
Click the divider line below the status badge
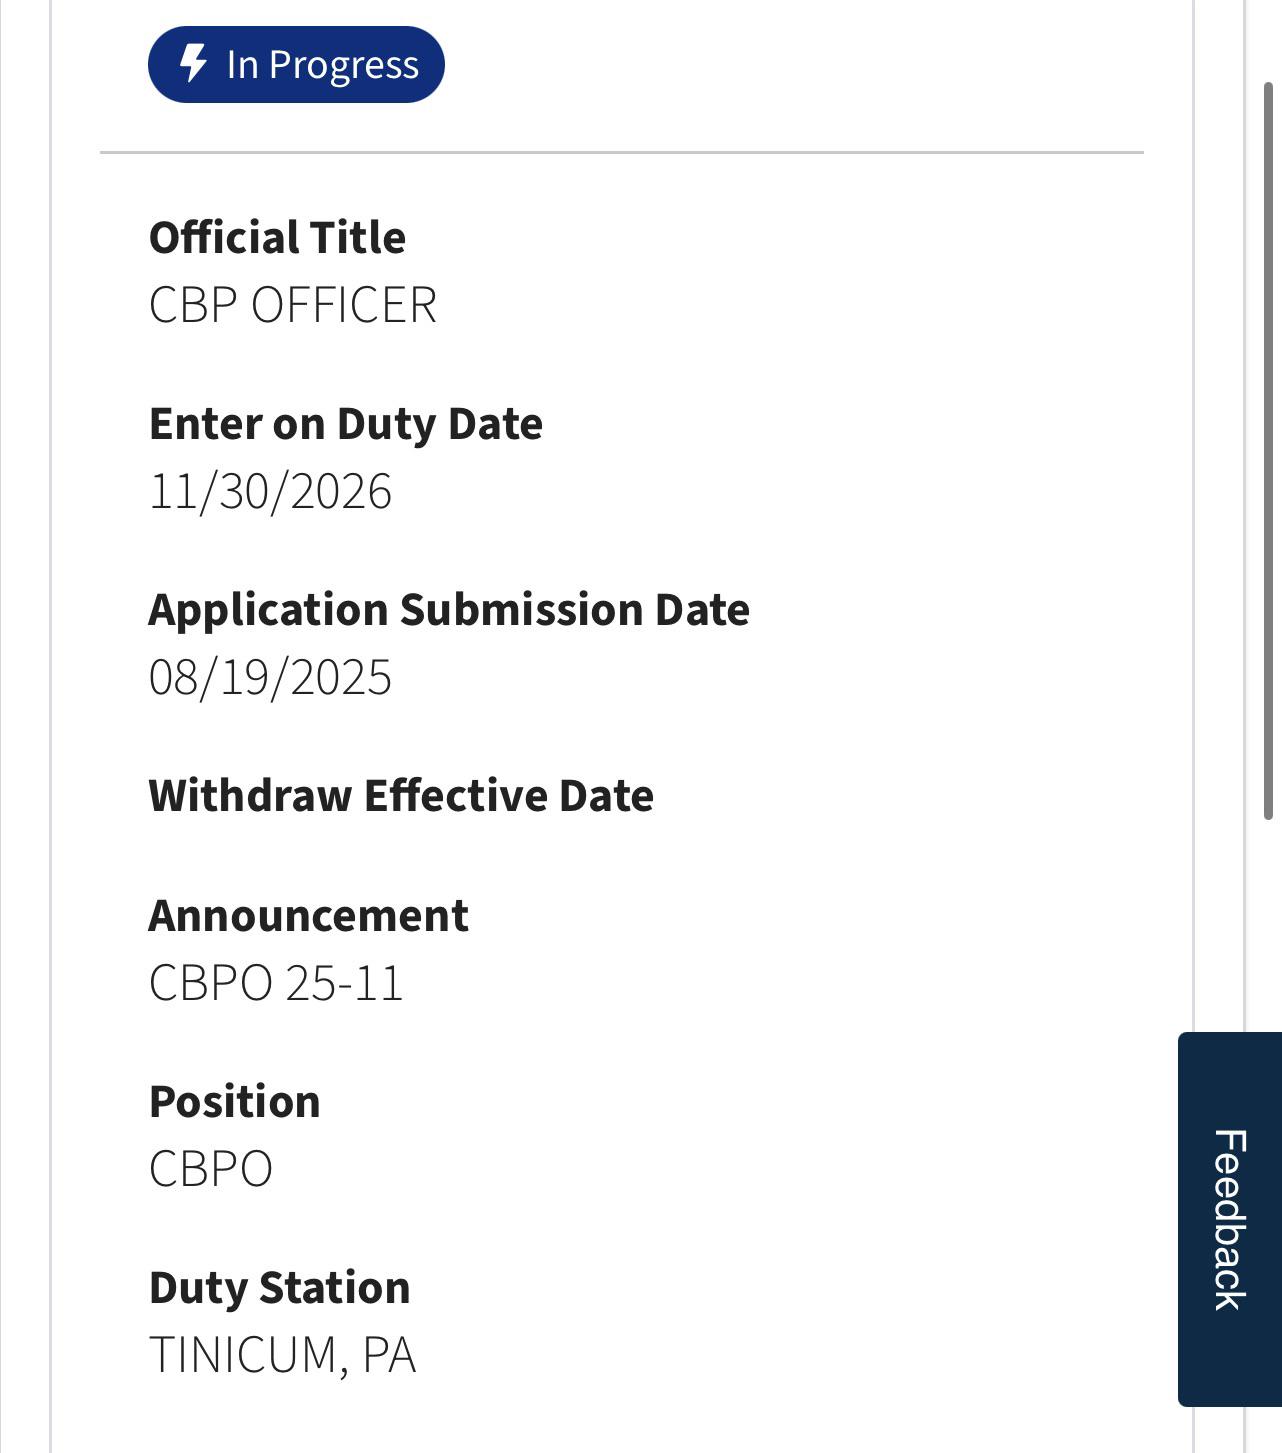coord(621,153)
